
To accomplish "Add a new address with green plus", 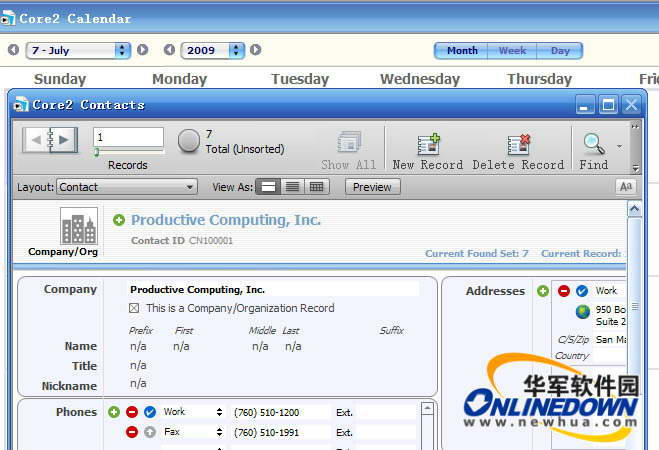I will click(x=543, y=291).
